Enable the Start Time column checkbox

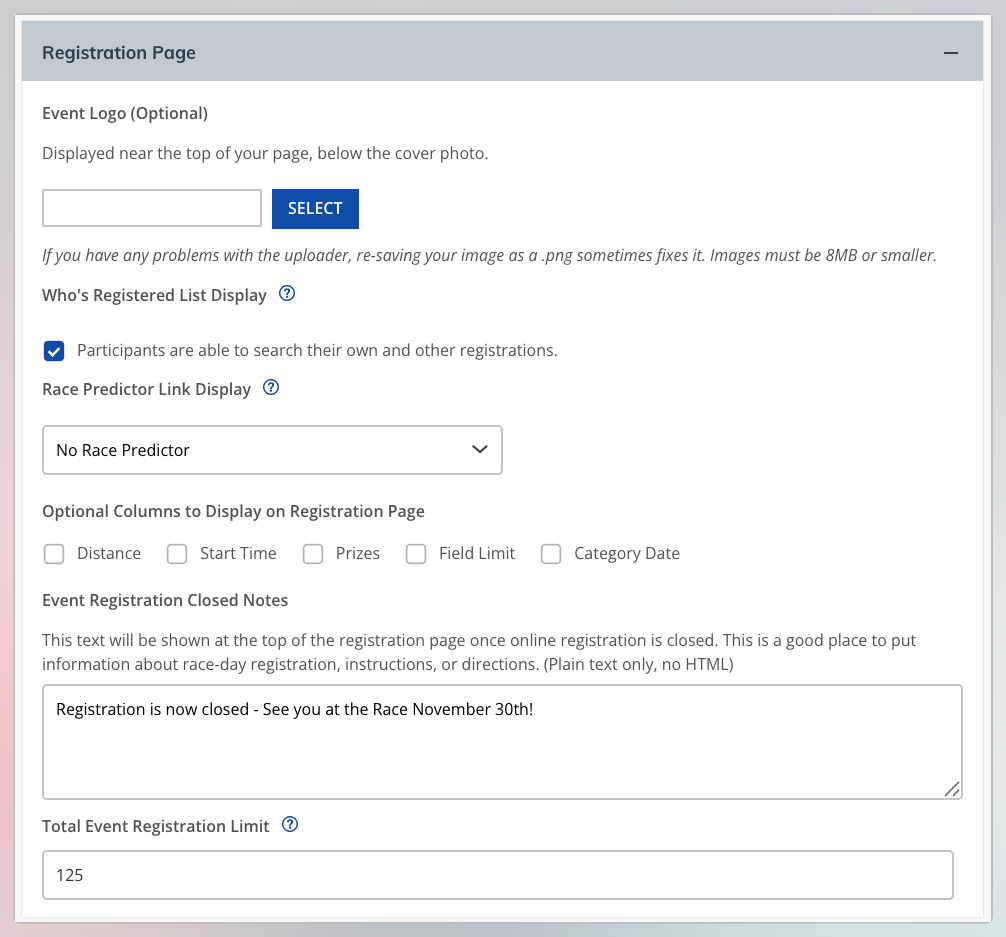pyautogui.click(x=177, y=554)
